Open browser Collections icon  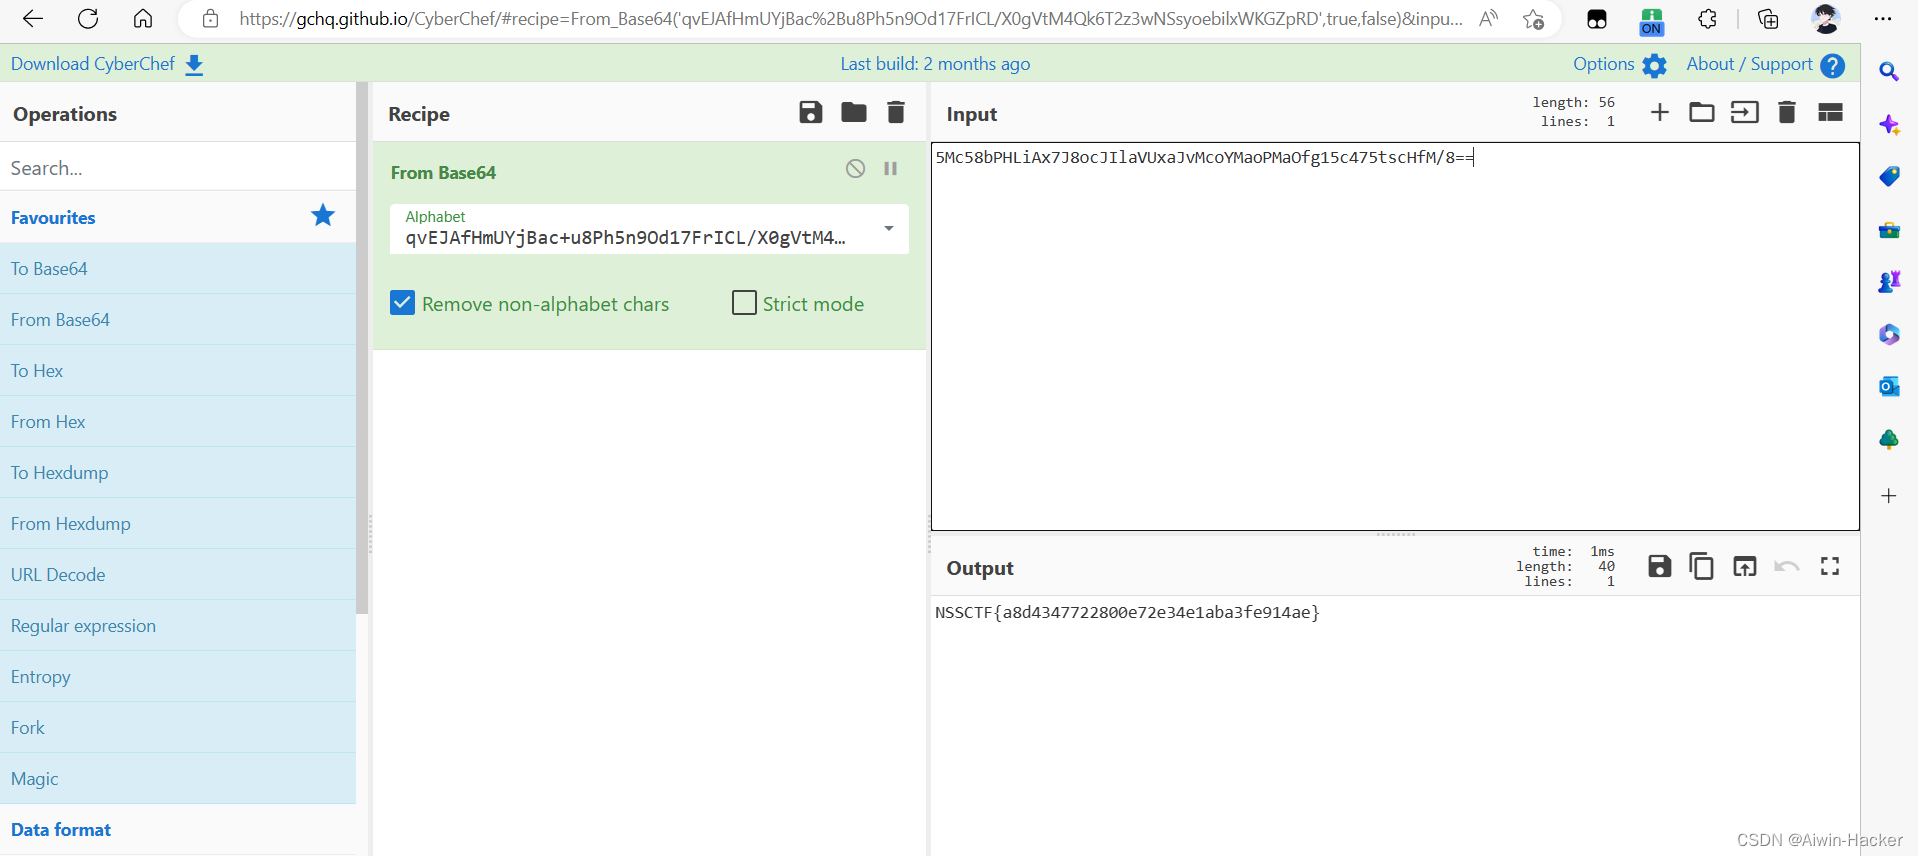pyautogui.click(x=1768, y=18)
